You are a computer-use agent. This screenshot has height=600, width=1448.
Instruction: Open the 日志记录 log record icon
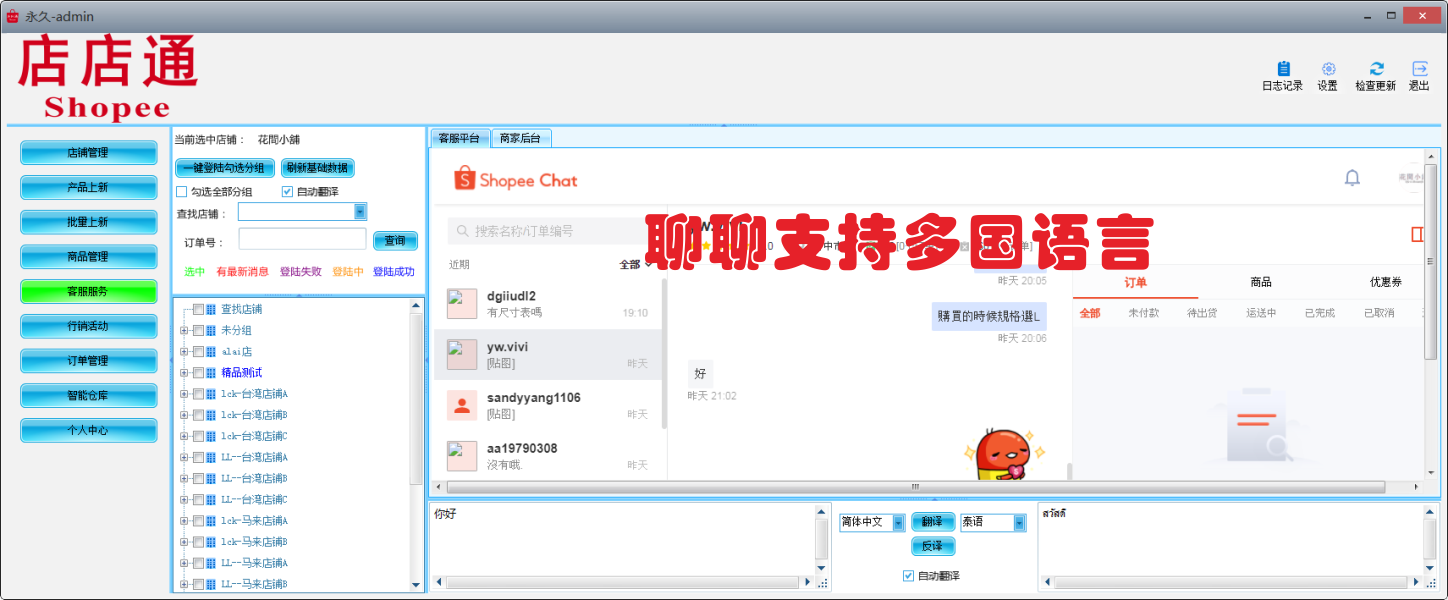[x=1284, y=68]
